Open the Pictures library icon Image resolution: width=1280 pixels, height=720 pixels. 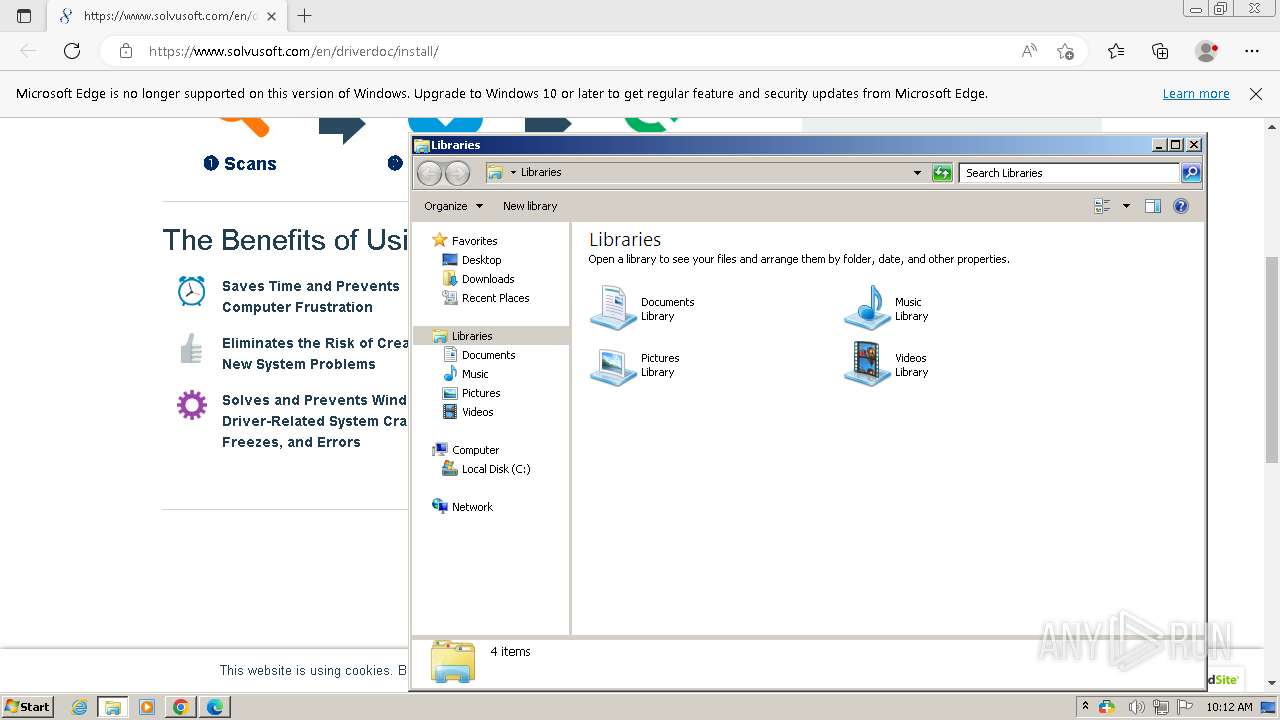613,365
